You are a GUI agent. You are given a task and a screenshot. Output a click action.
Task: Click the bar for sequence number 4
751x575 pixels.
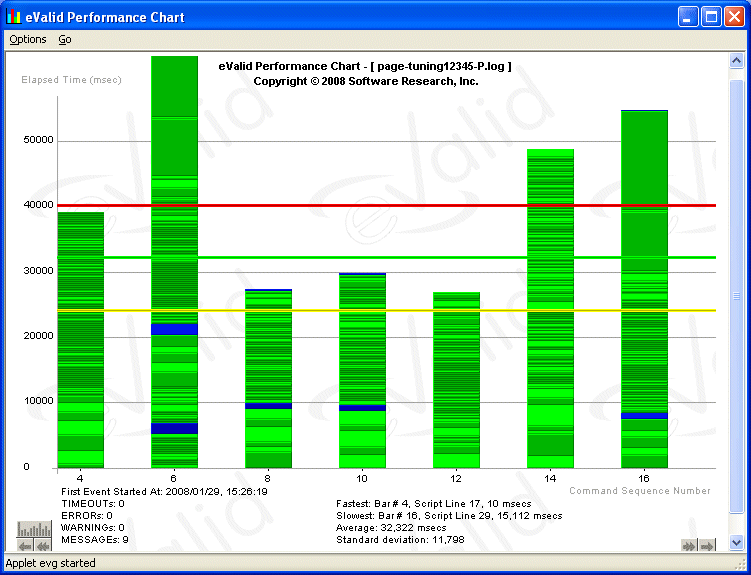point(80,340)
